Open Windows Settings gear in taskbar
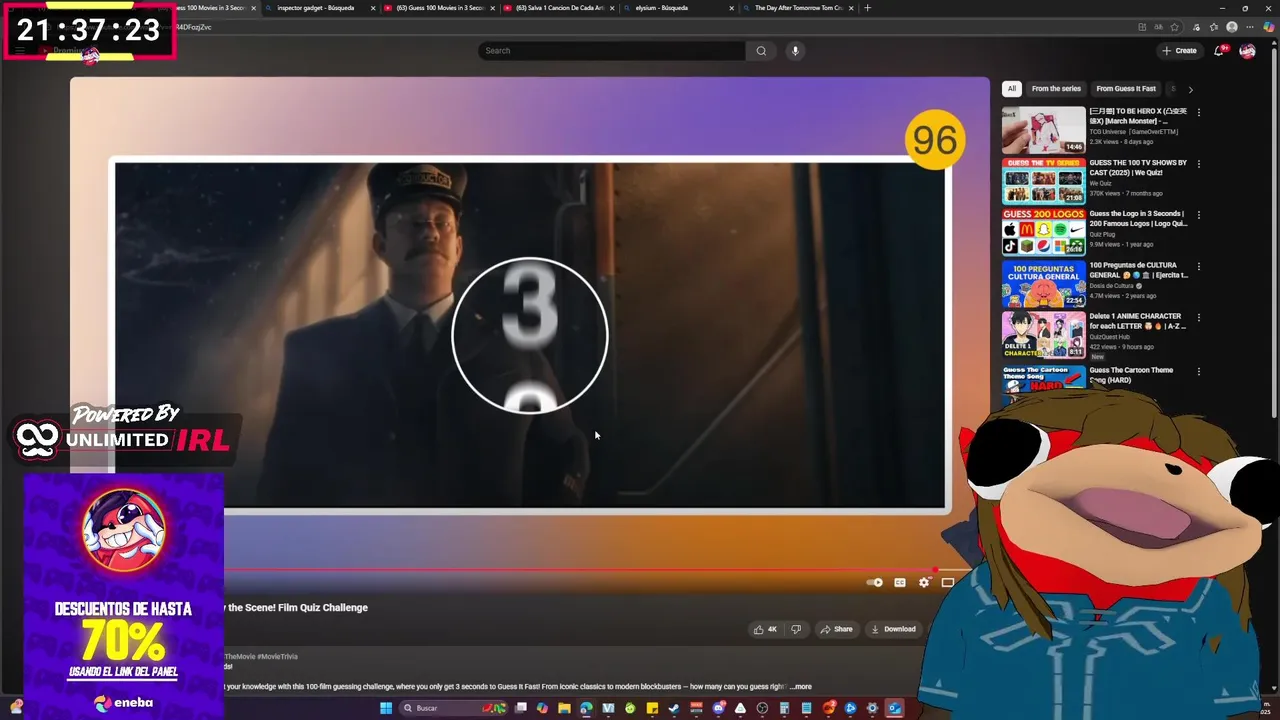This screenshot has height=720, width=1280. click(x=872, y=708)
